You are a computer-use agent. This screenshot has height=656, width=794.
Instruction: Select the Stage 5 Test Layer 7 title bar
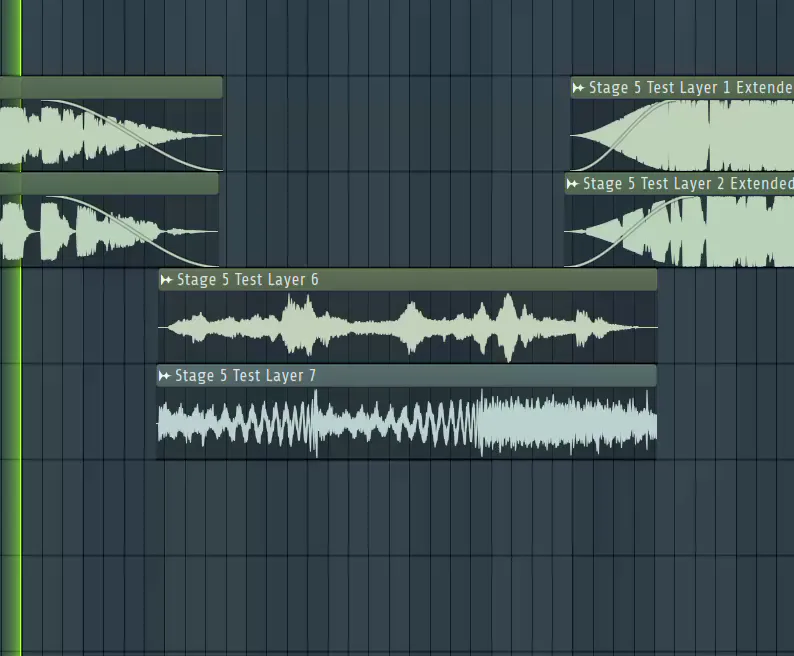pyautogui.click(x=407, y=376)
